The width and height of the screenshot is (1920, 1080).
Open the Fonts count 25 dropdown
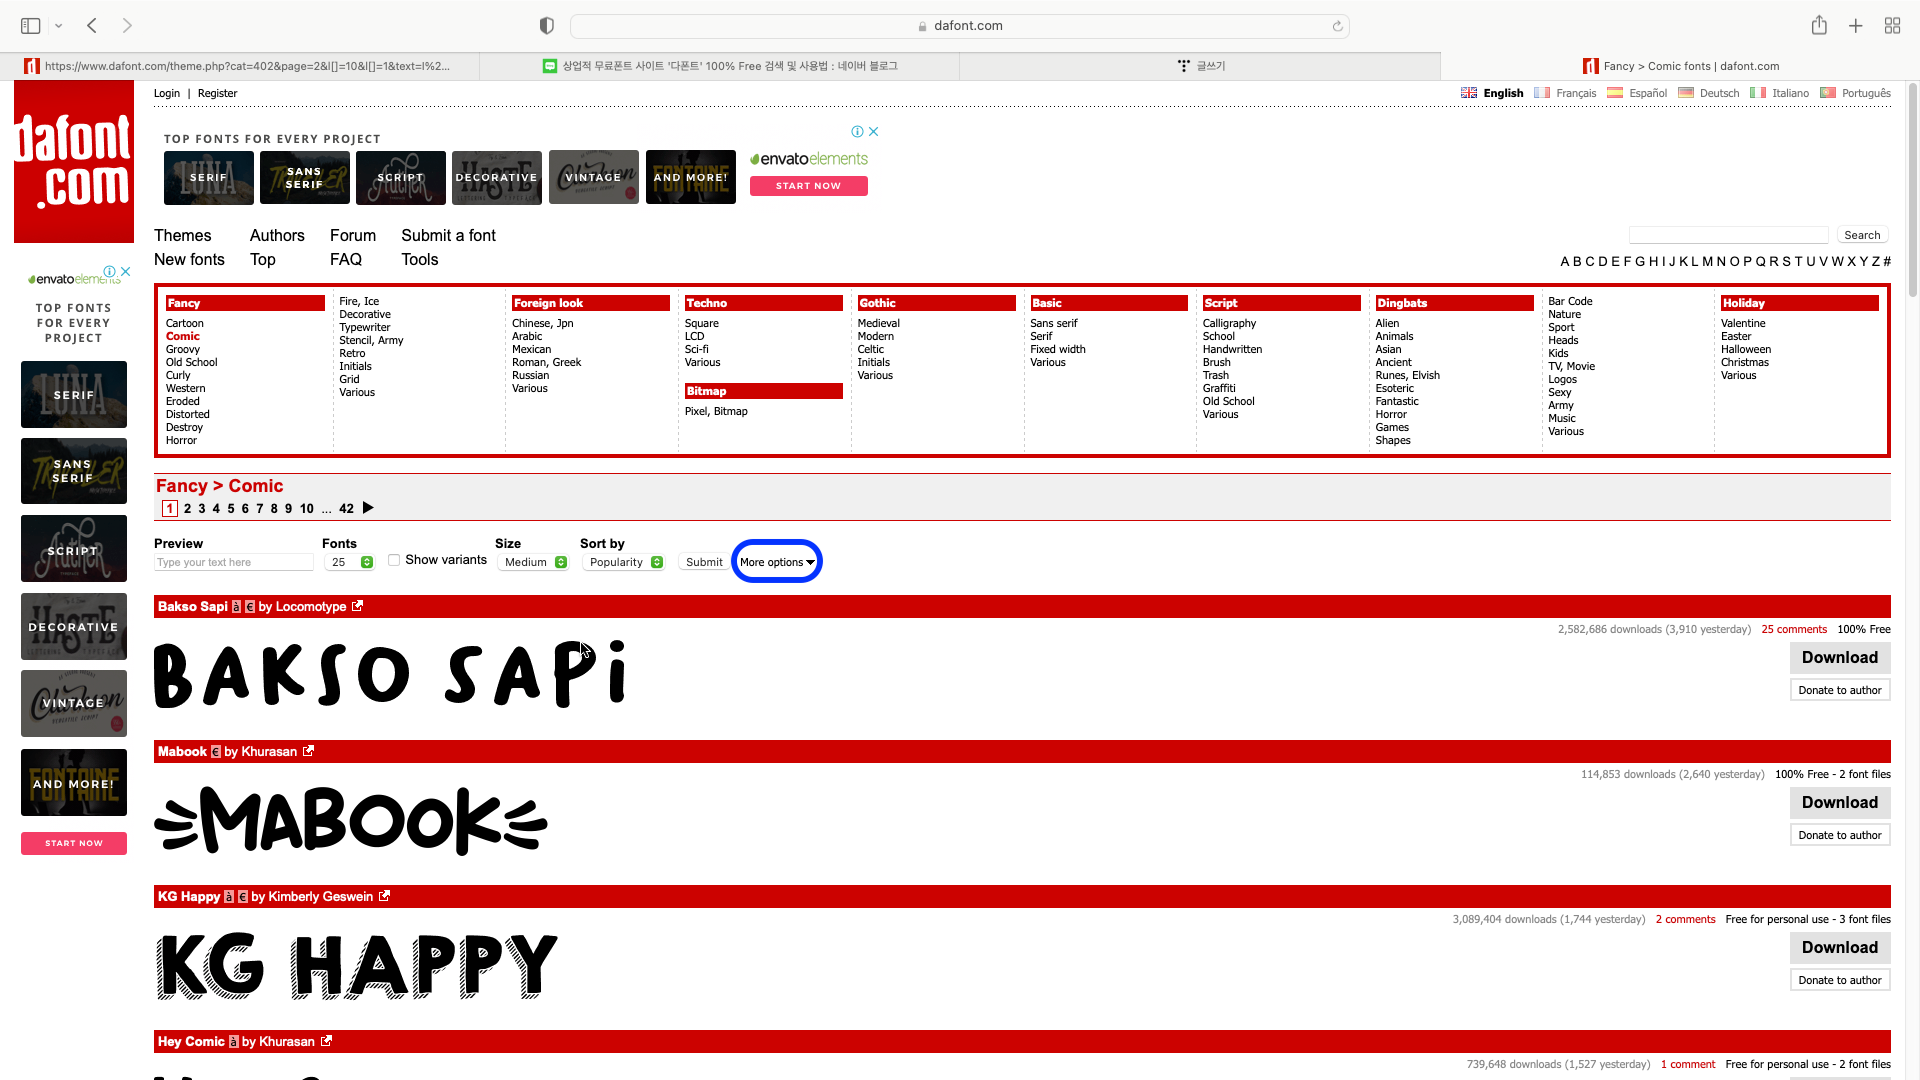(349, 562)
